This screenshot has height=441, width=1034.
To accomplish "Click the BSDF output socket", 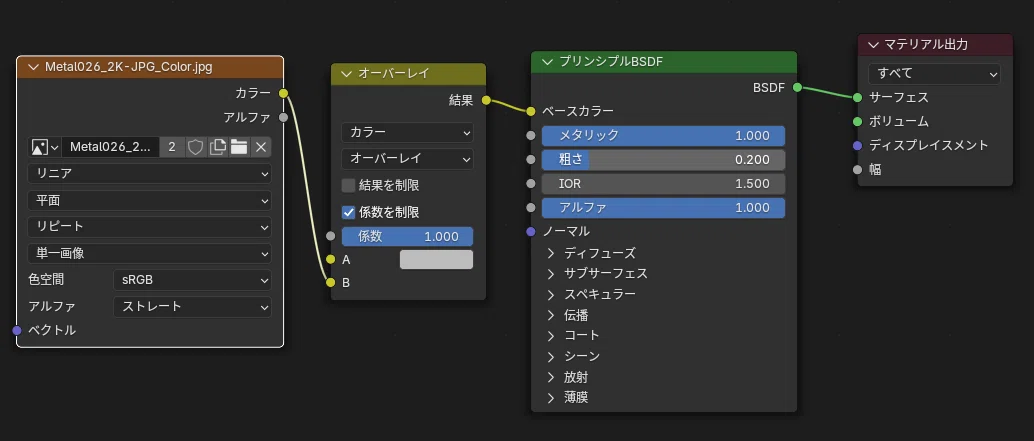I will [797, 88].
